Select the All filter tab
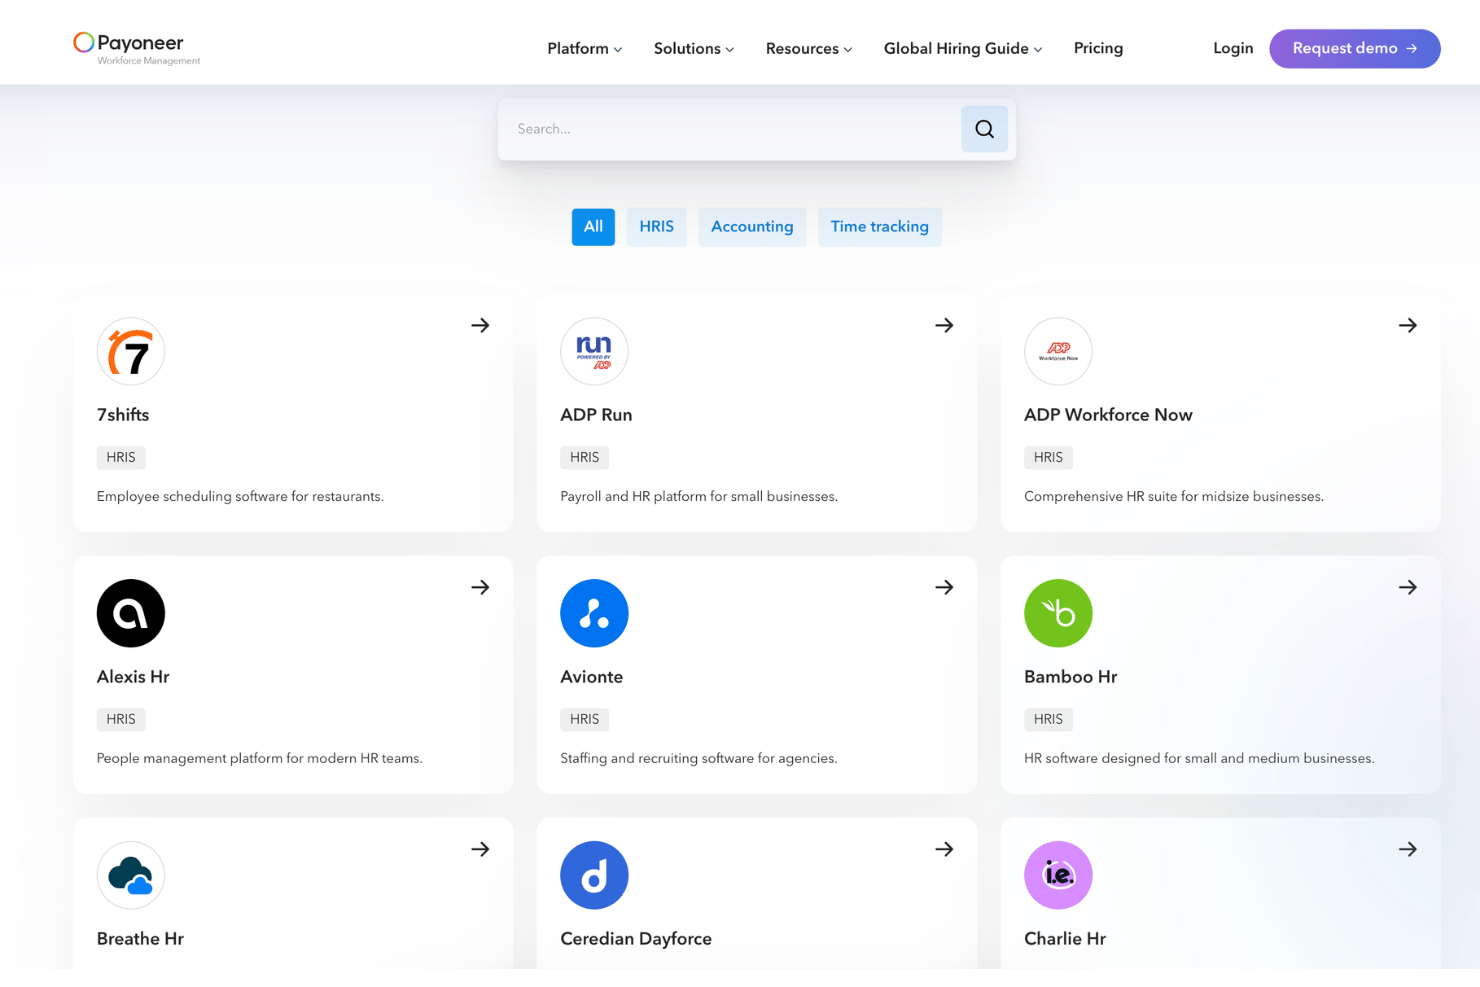Screen dimensions: 1480x987 (593, 227)
